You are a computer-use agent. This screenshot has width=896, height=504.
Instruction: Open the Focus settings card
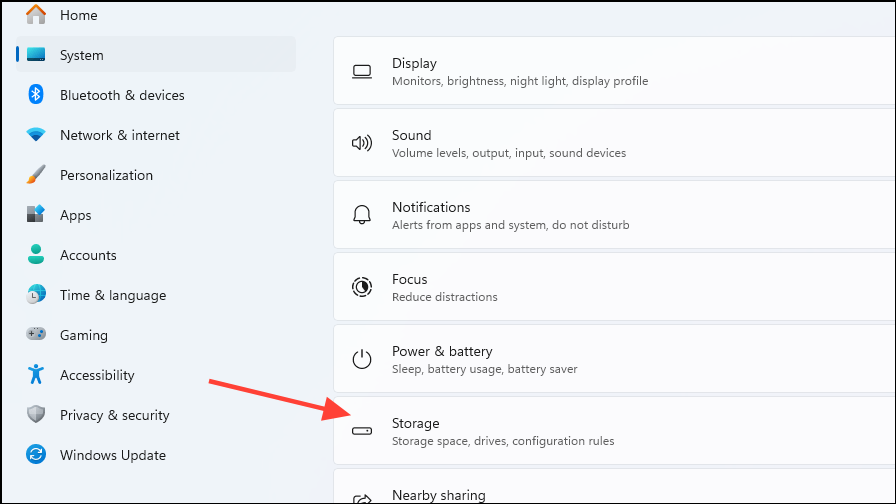pos(614,287)
